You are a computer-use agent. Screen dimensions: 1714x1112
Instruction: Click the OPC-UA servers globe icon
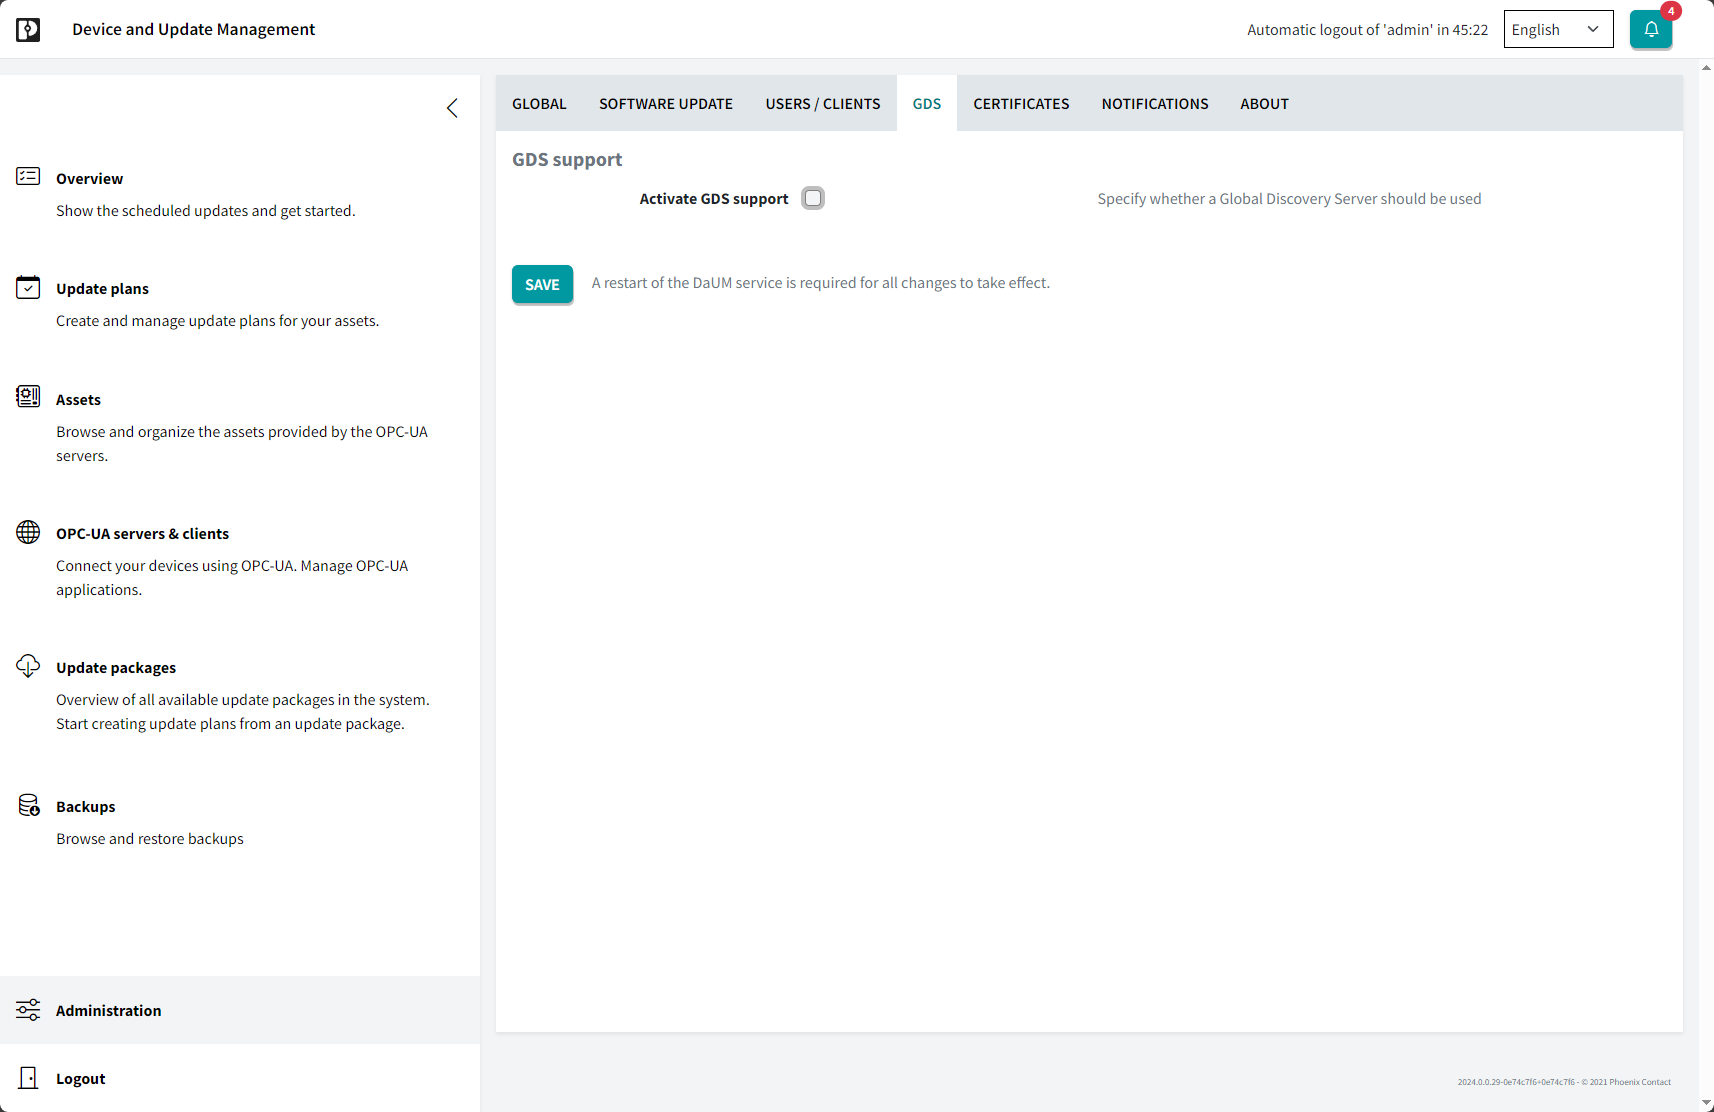(28, 532)
